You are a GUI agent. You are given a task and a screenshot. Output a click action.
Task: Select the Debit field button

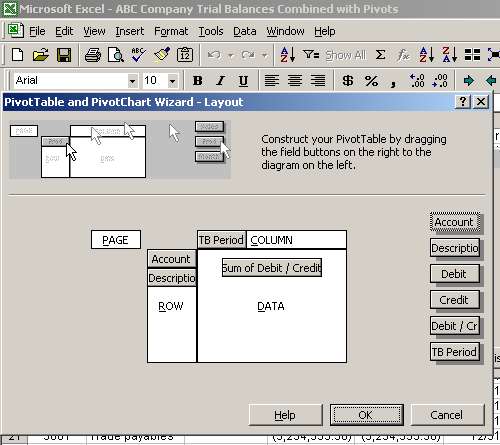[455, 274]
